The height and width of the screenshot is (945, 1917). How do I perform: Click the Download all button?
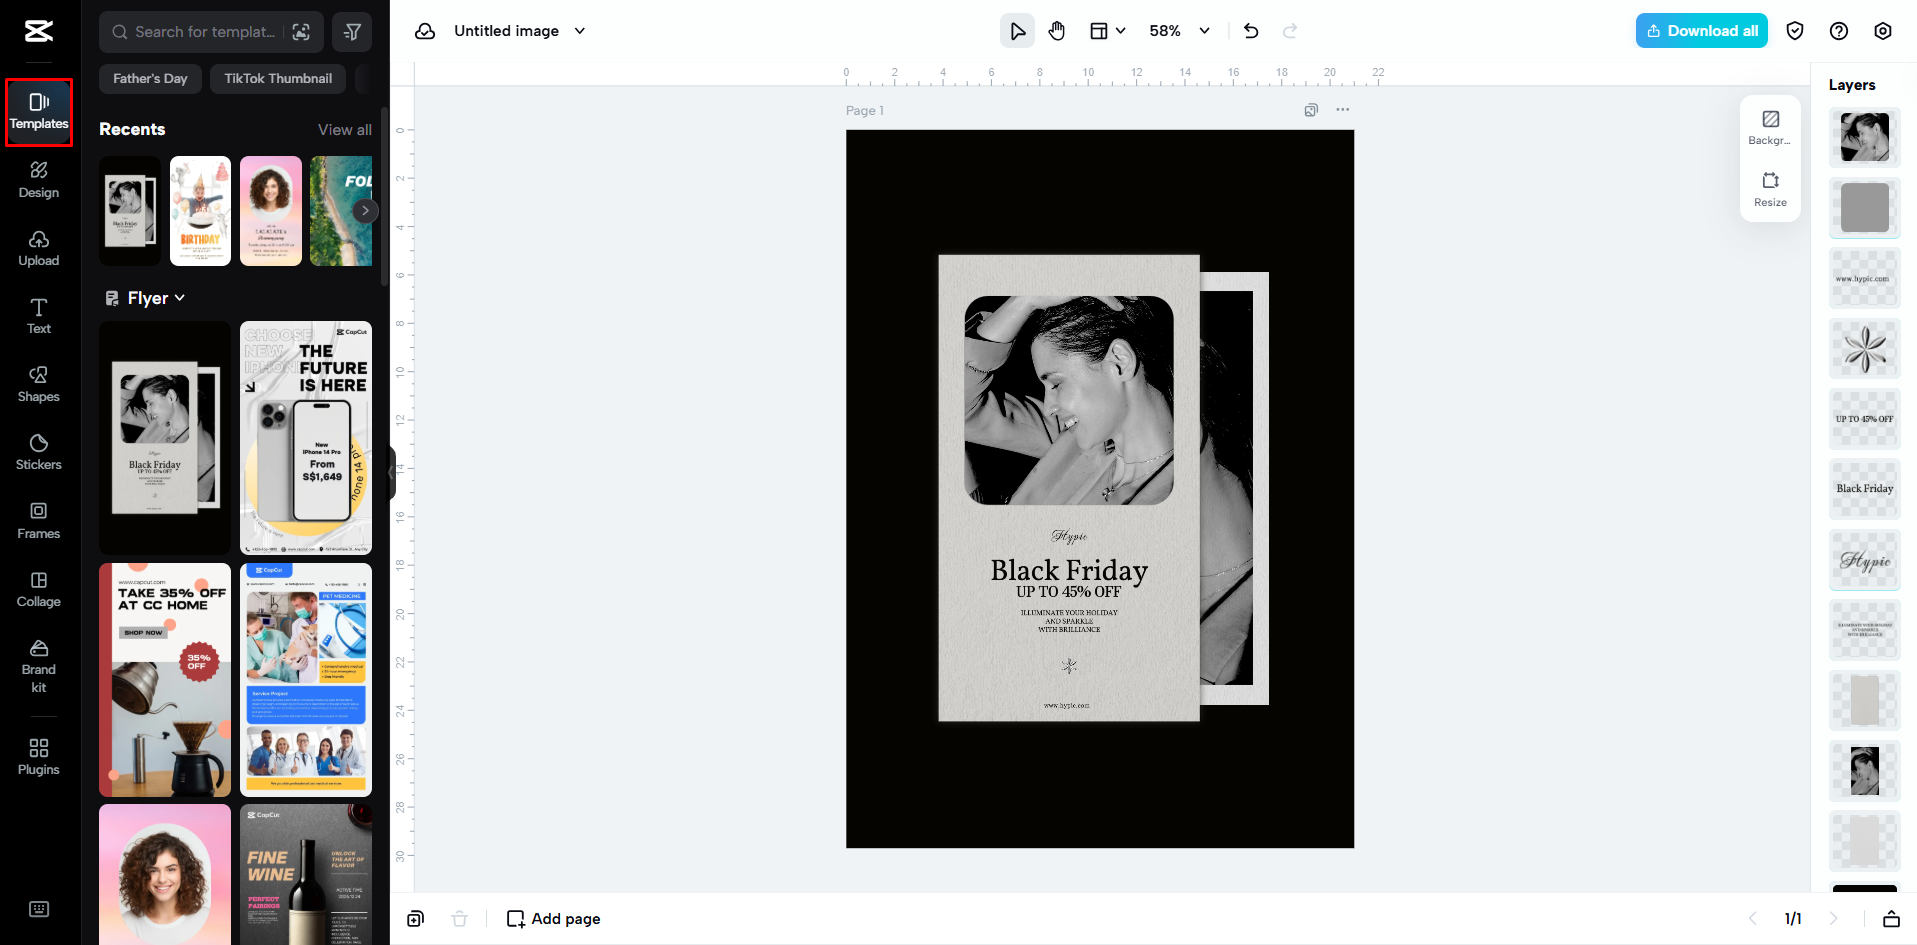1700,30
